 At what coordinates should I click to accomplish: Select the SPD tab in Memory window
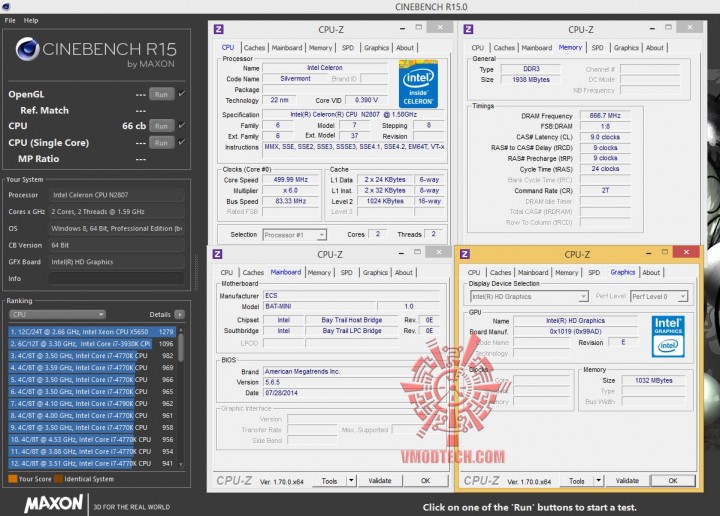tap(597, 48)
